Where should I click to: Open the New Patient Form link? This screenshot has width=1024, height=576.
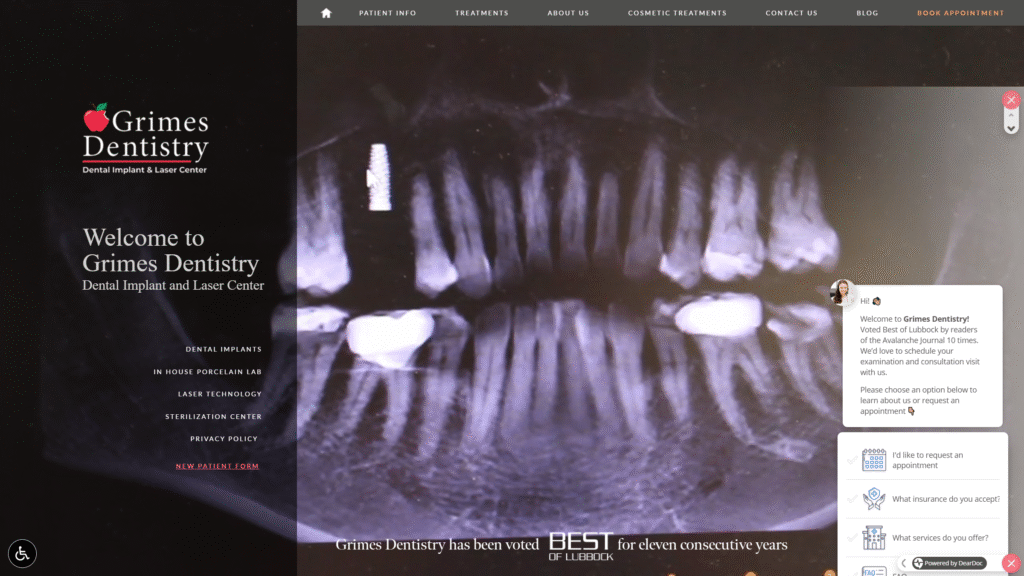pyautogui.click(x=217, y=466)
